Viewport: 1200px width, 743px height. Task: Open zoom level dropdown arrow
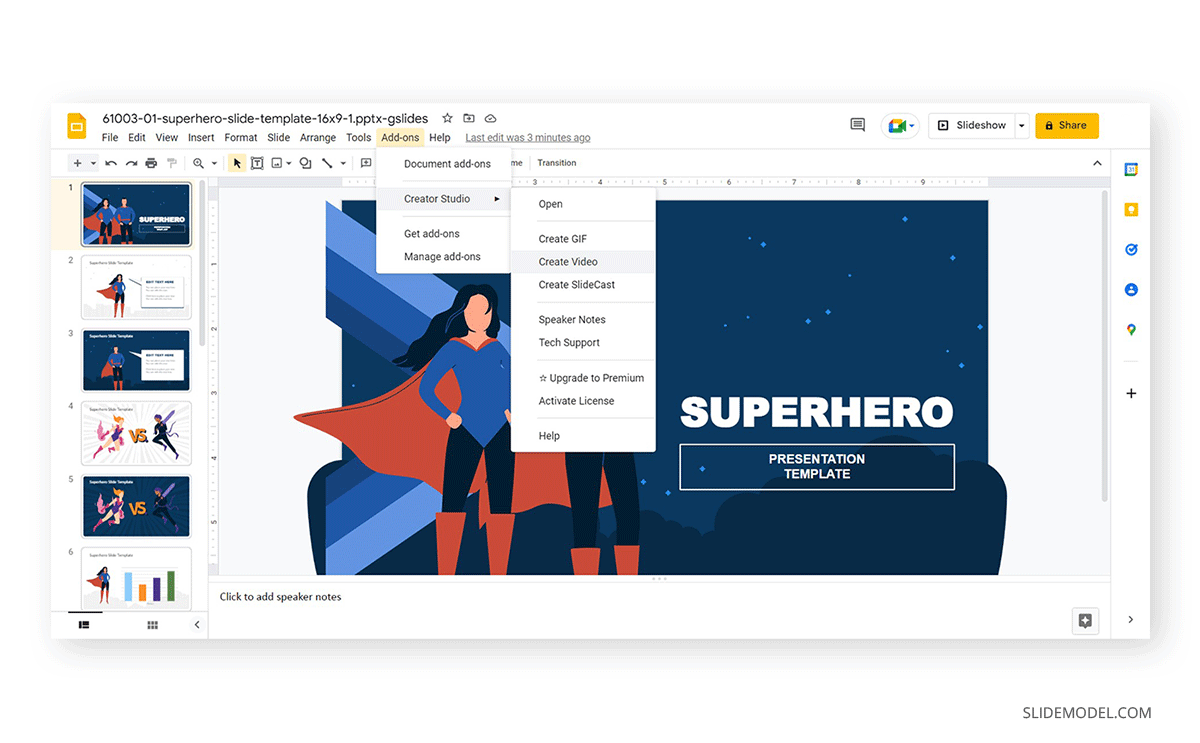[214, 163]
